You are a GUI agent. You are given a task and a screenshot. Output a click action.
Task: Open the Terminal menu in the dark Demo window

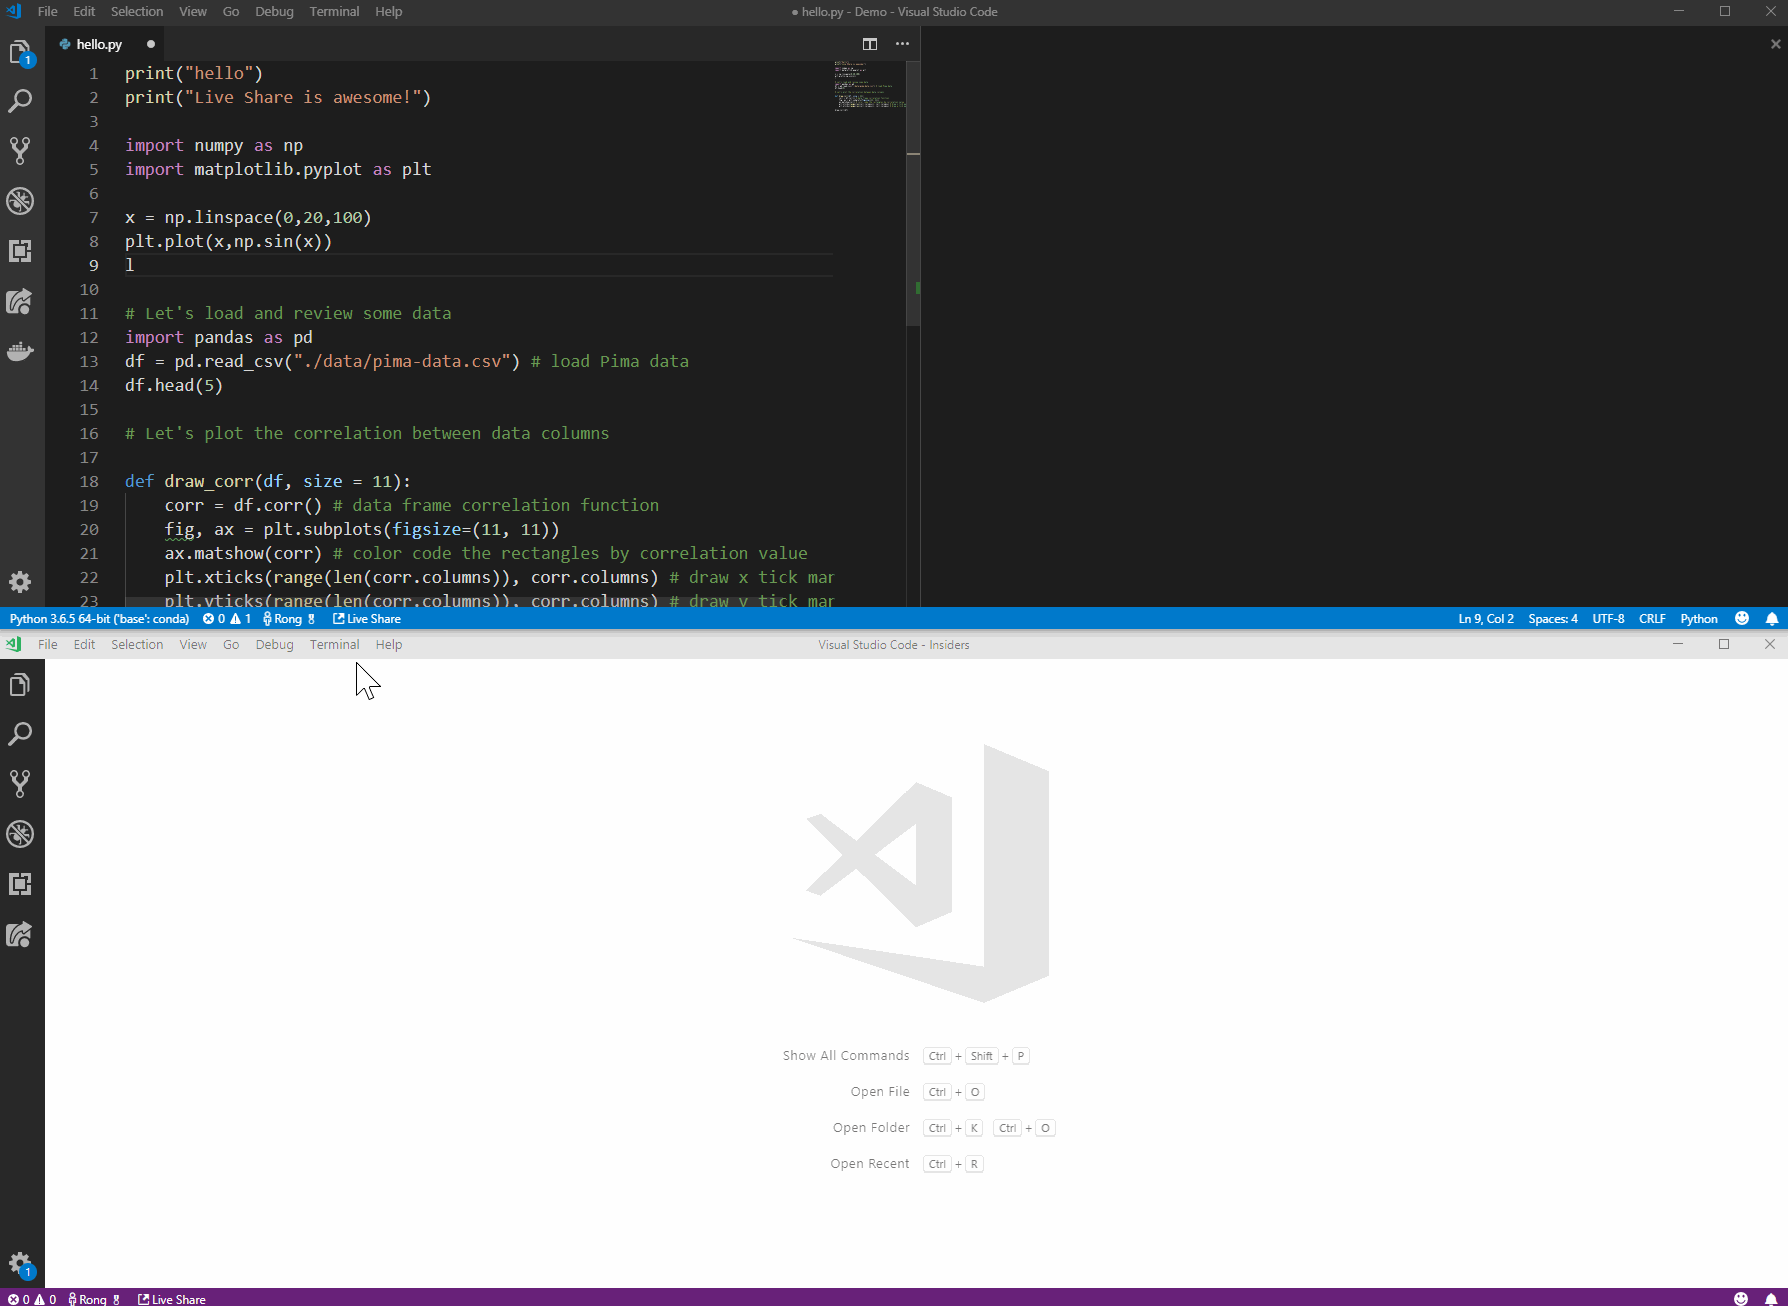pyautogui.click(x=334, y=12)
